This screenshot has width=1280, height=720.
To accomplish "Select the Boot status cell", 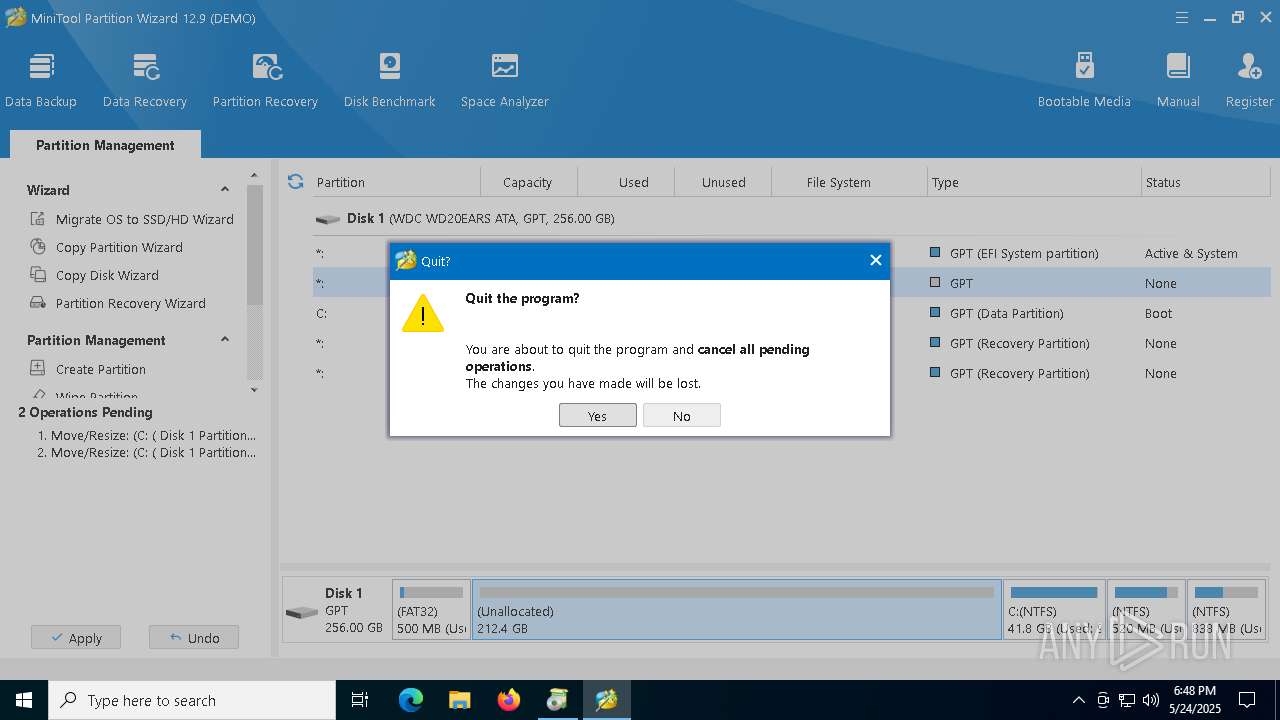I will [x=1159, y=313].
